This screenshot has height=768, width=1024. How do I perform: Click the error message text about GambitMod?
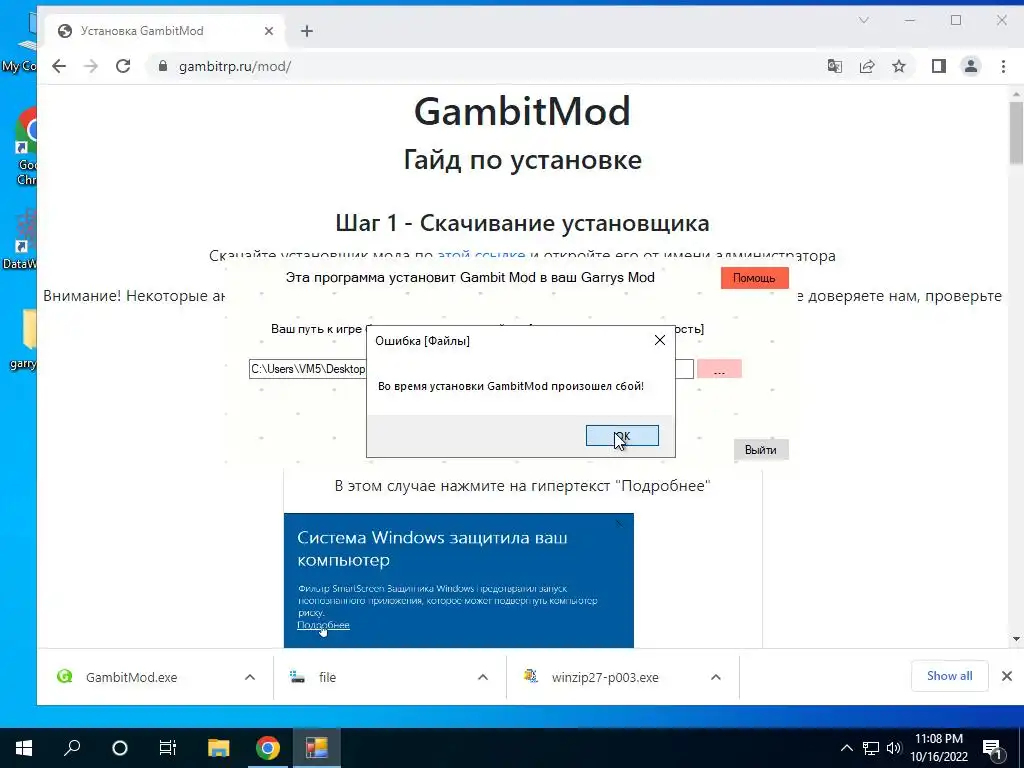click(x=511, y=386)
